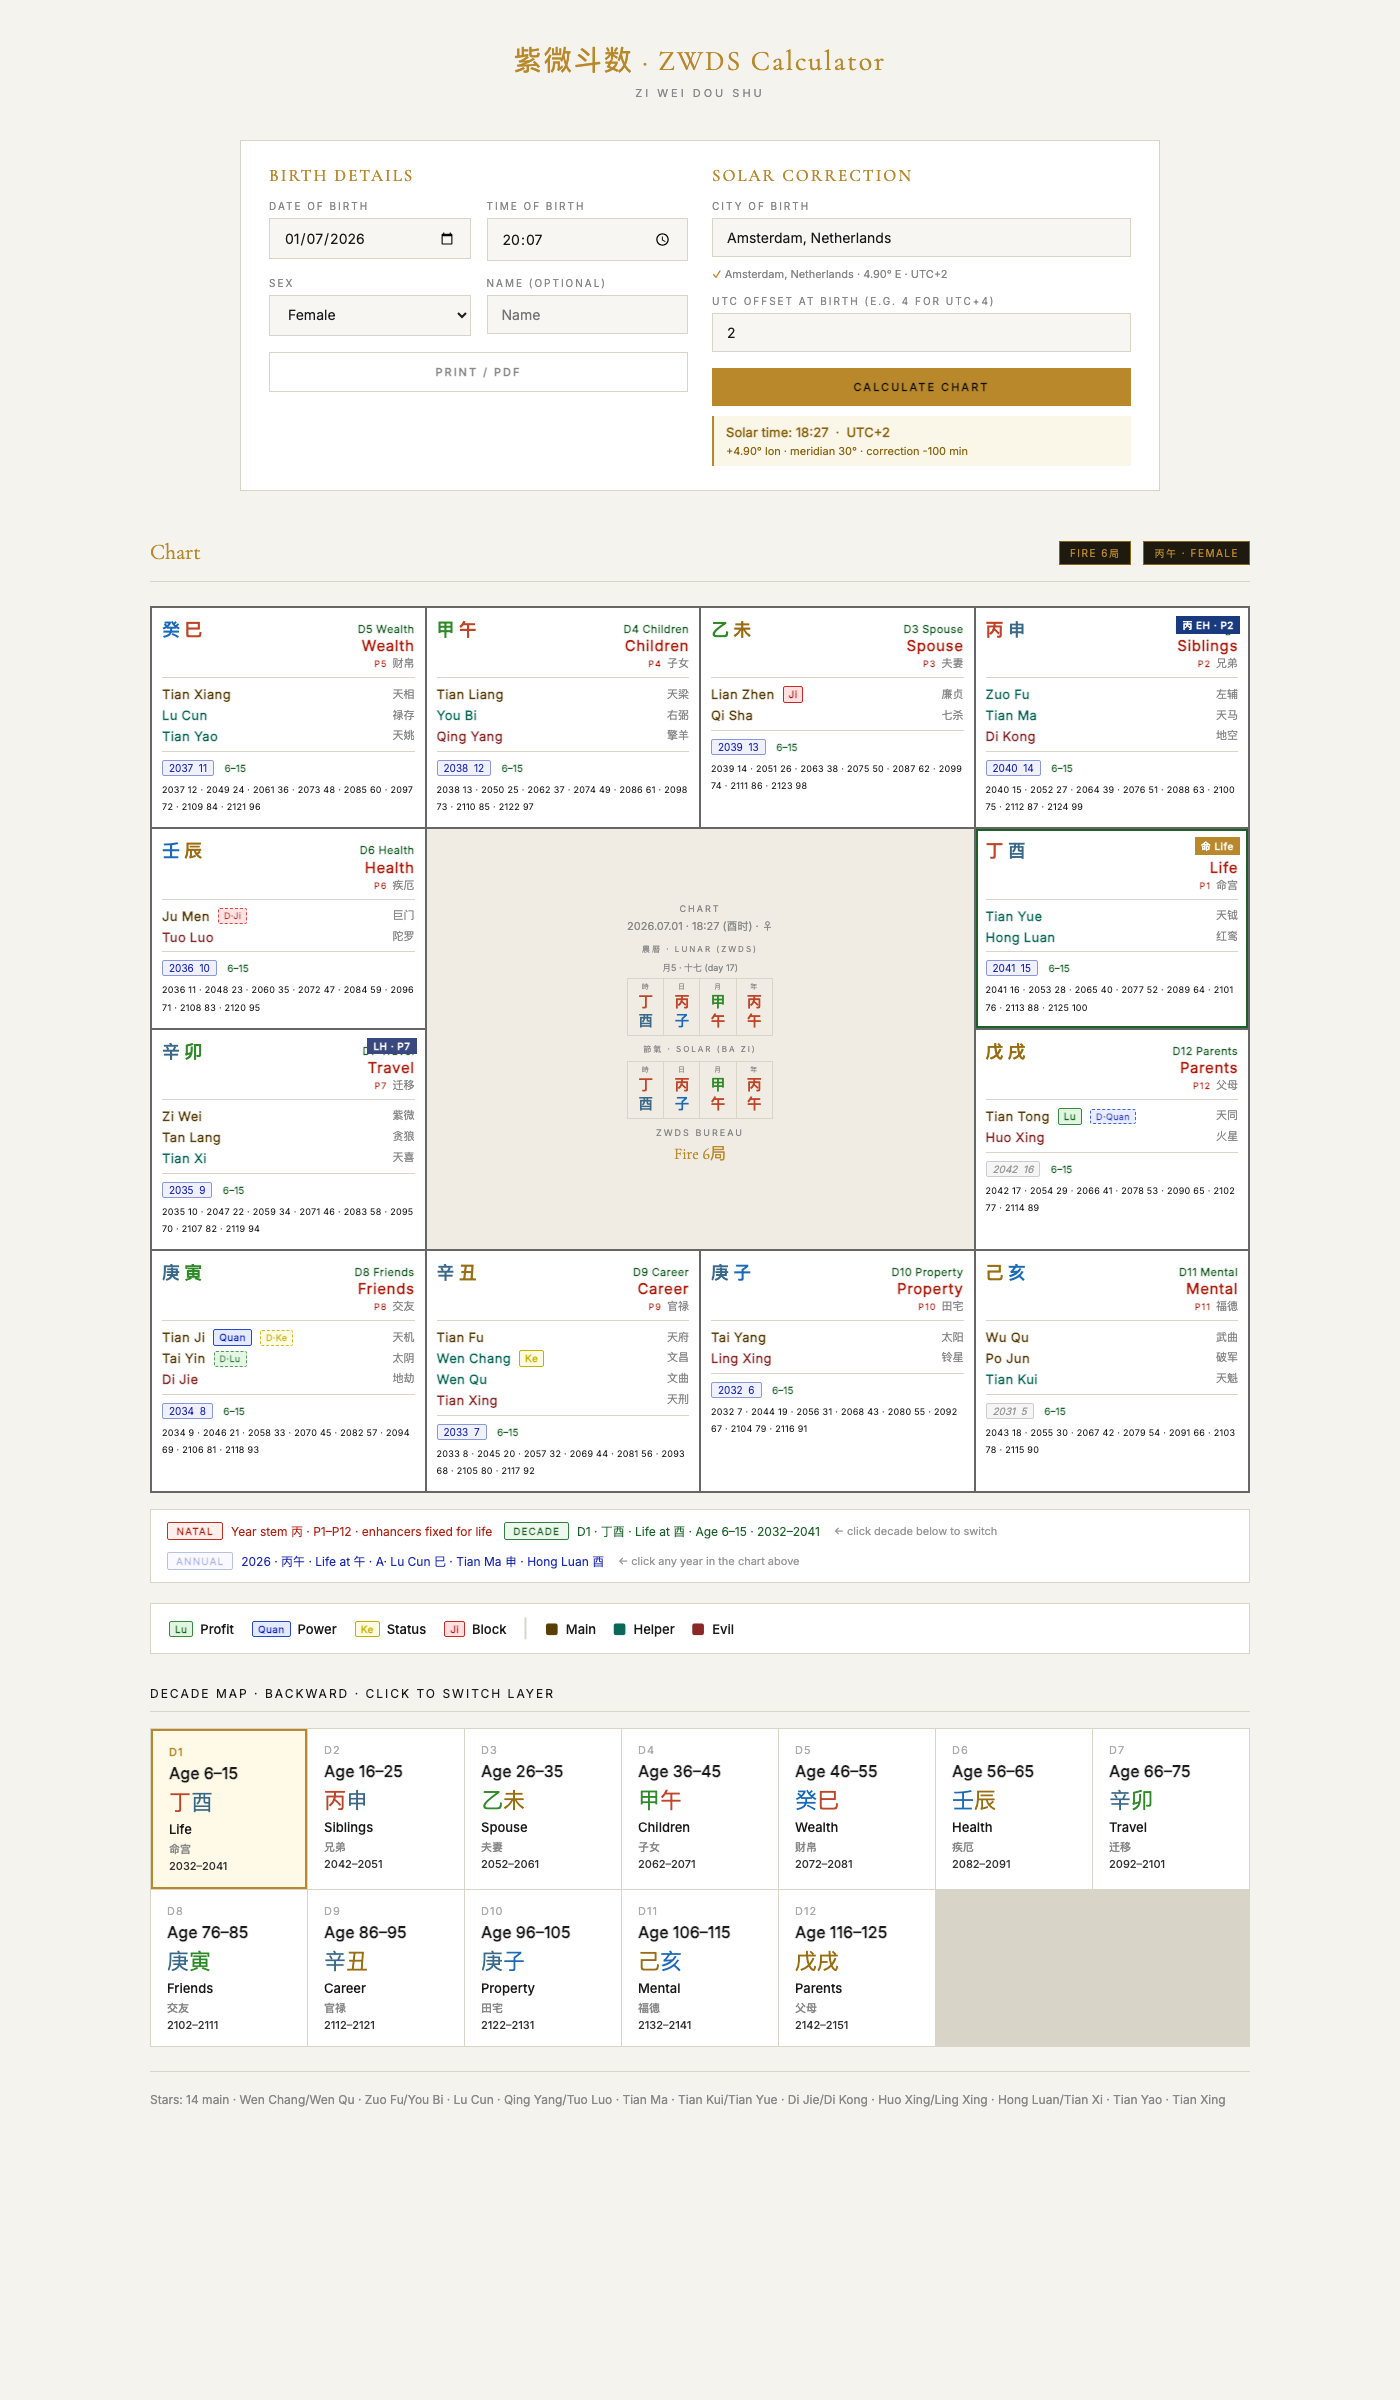Switch to D11 decade Age 106–115
The height and width of the screenshot is (2400, 1400).
point(700,1968)
